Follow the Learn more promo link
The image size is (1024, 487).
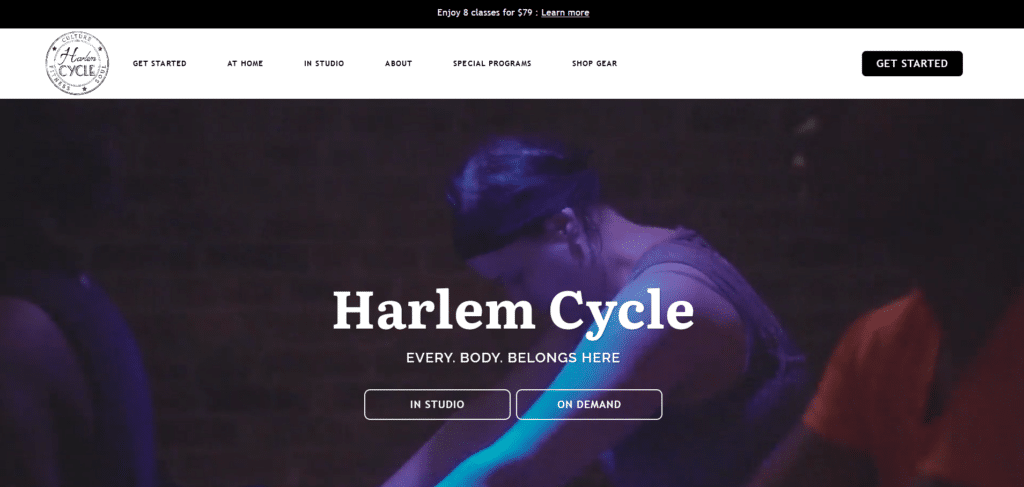tap(565, 12)
